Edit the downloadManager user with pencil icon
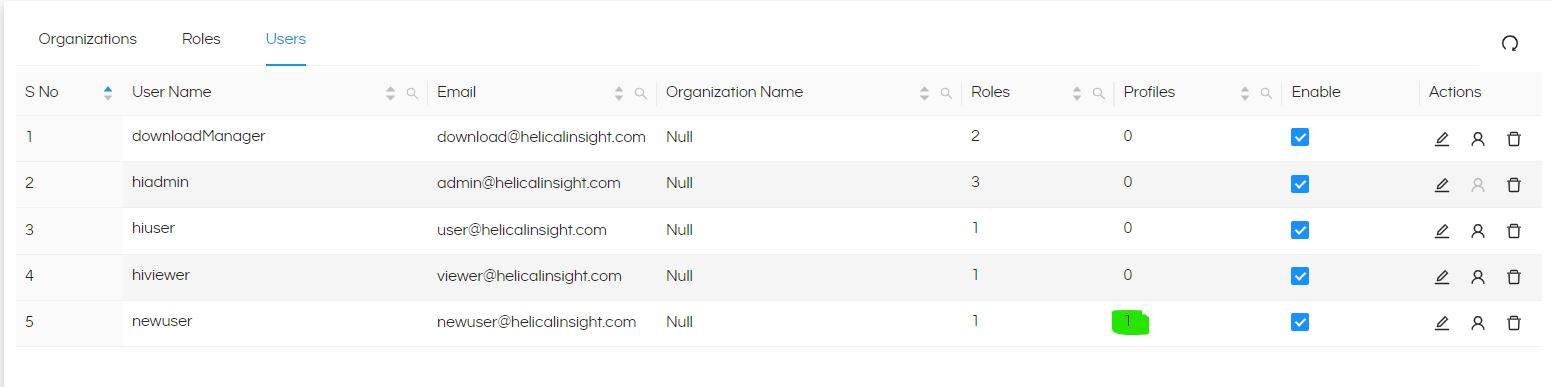1552x387 pixels. [x=1441, y=139]
